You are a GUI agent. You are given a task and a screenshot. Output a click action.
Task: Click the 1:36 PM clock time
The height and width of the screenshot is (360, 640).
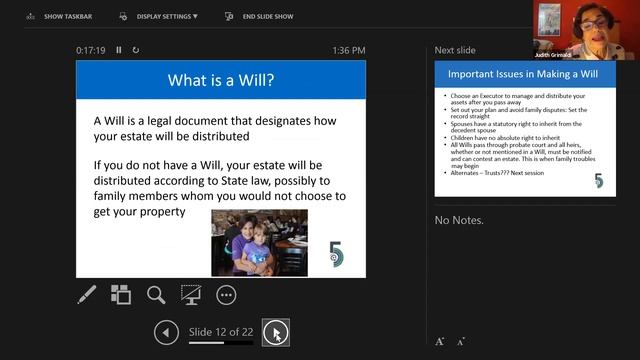349,50
